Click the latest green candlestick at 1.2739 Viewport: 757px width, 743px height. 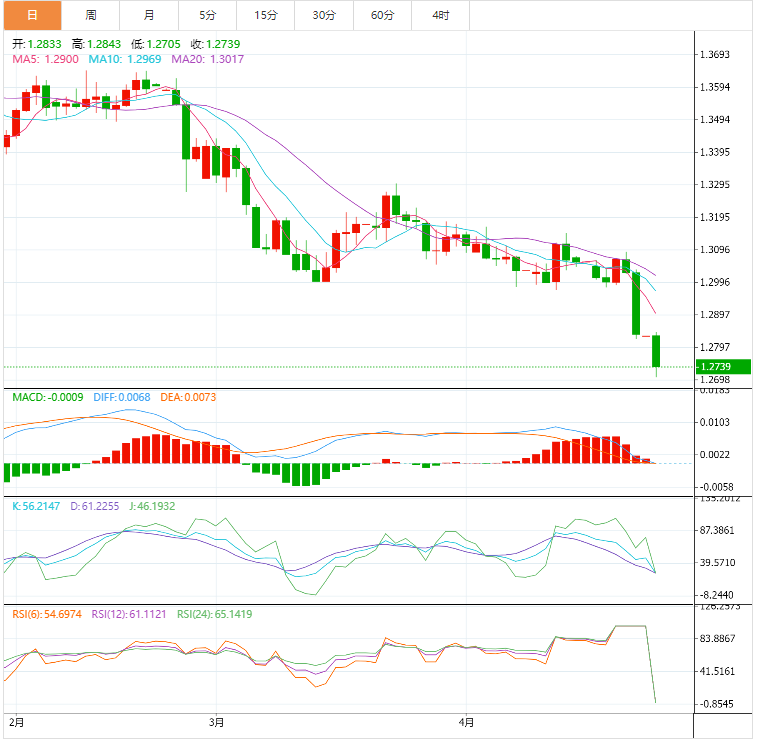(x=656, y=351)
